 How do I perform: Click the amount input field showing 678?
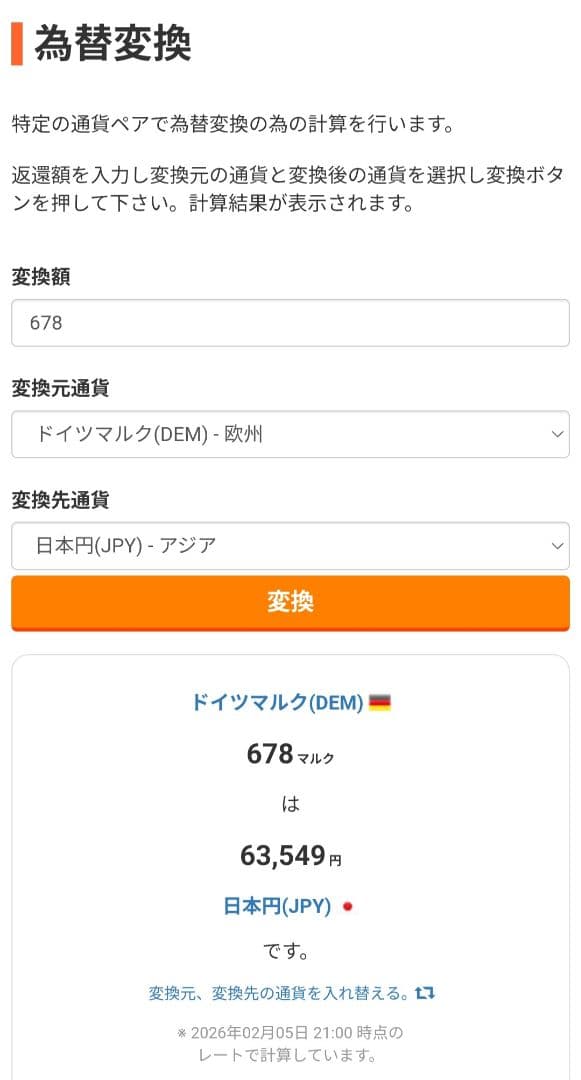[290, 322]
